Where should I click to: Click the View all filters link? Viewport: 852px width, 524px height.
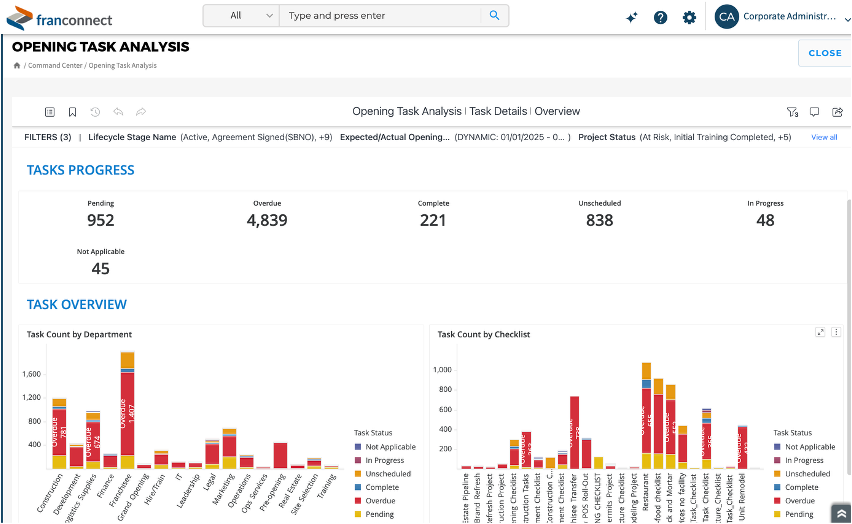824,137
